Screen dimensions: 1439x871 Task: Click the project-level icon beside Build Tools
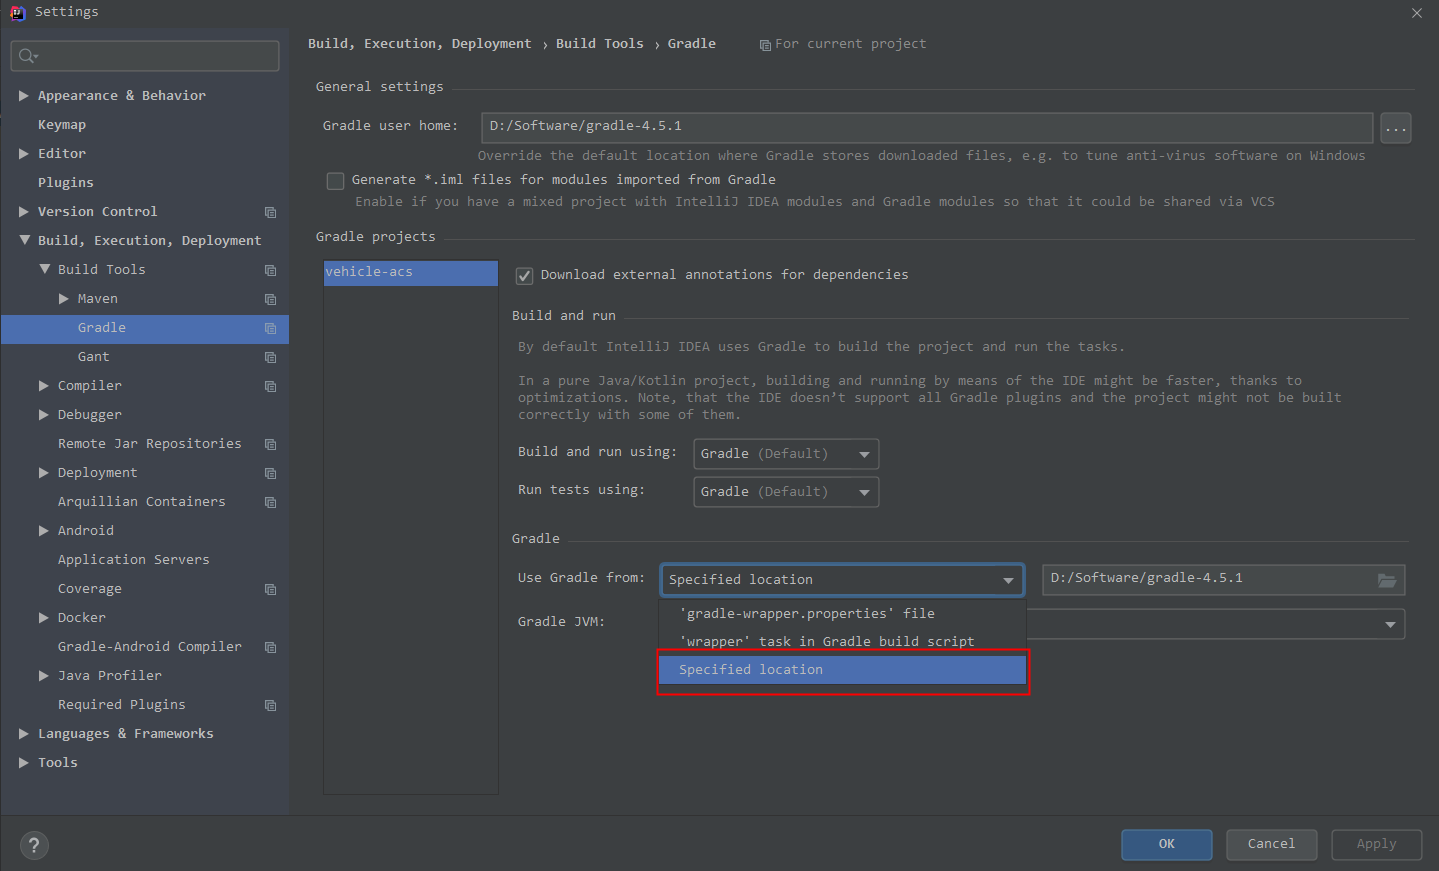(x=270, y=270)
